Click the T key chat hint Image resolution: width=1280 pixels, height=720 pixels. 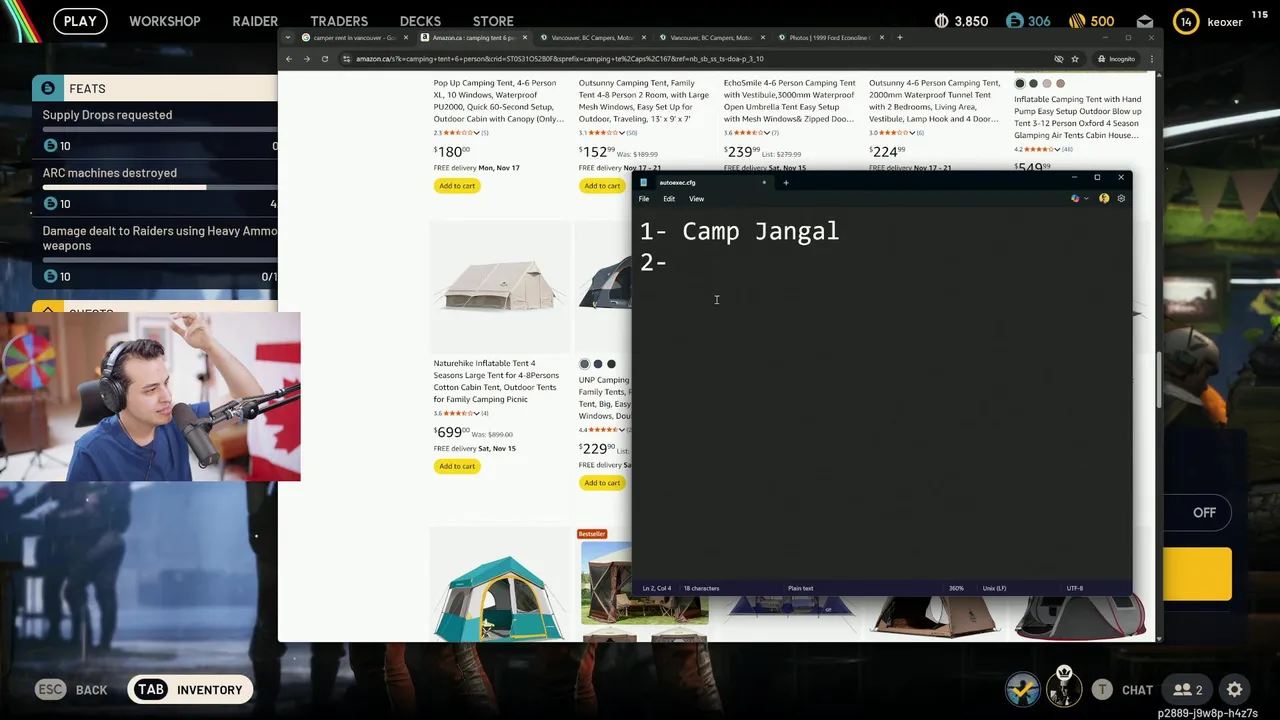tap(1102, 690)
